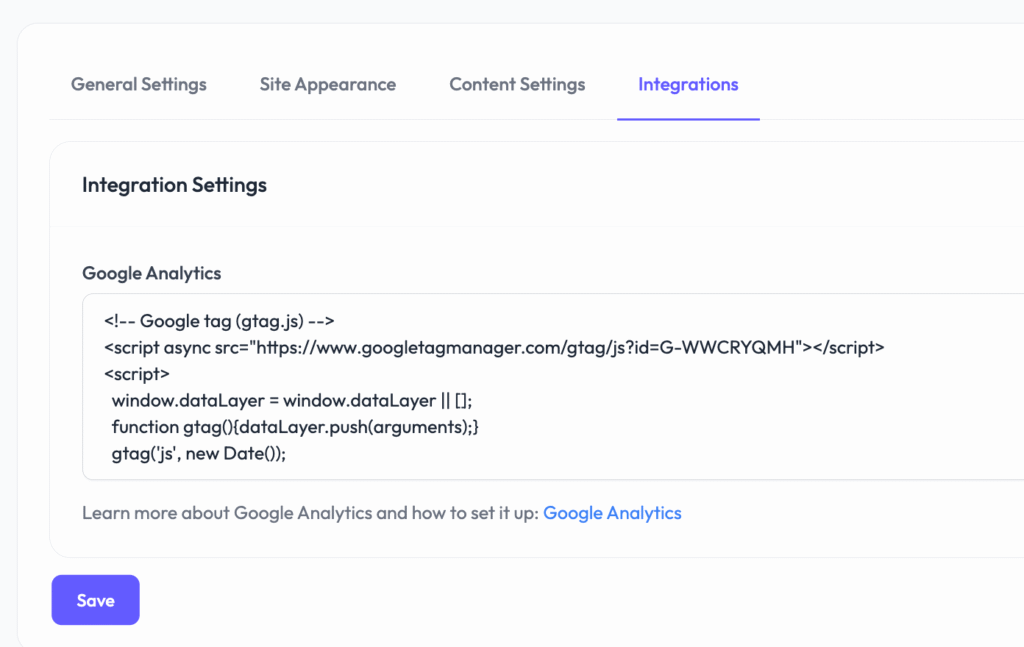Screen dimensions: 1024x647
Task: Click the "Learn more about Google Analytics" text
Action: coord(227,513)
